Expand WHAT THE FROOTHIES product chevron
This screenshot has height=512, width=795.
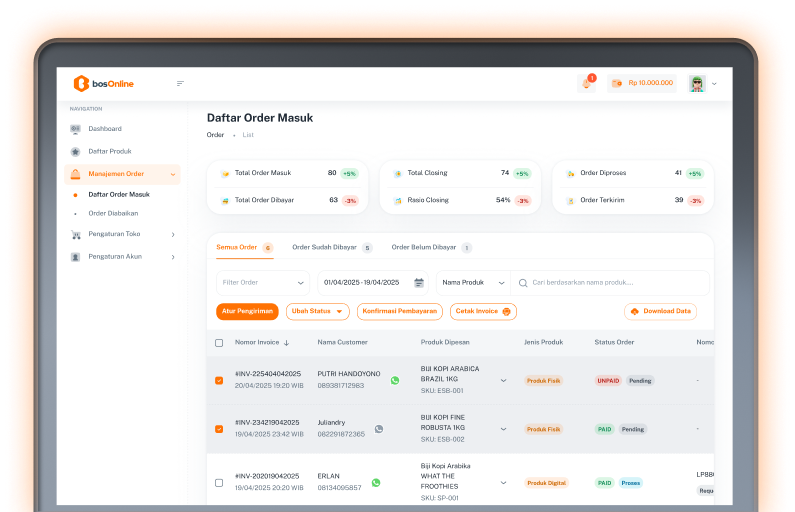(x=503, y=483)
